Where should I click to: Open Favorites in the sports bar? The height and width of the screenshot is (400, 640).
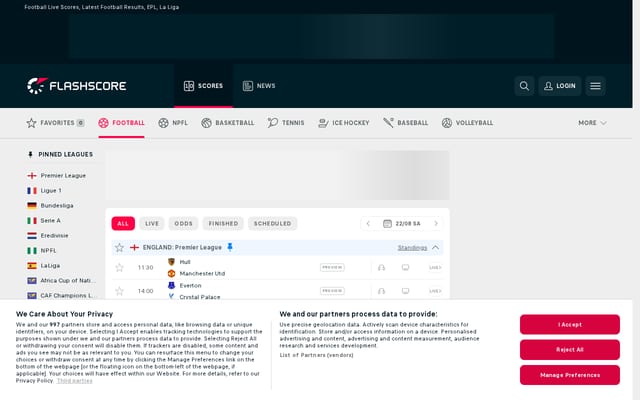coord(56,123)
